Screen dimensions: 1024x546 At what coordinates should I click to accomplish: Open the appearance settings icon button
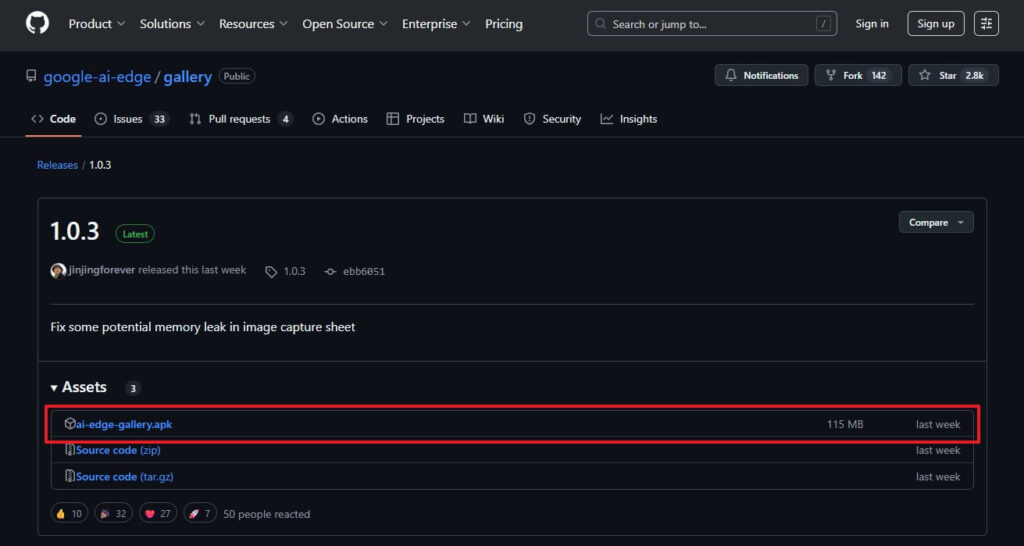(x=986, y=24)
